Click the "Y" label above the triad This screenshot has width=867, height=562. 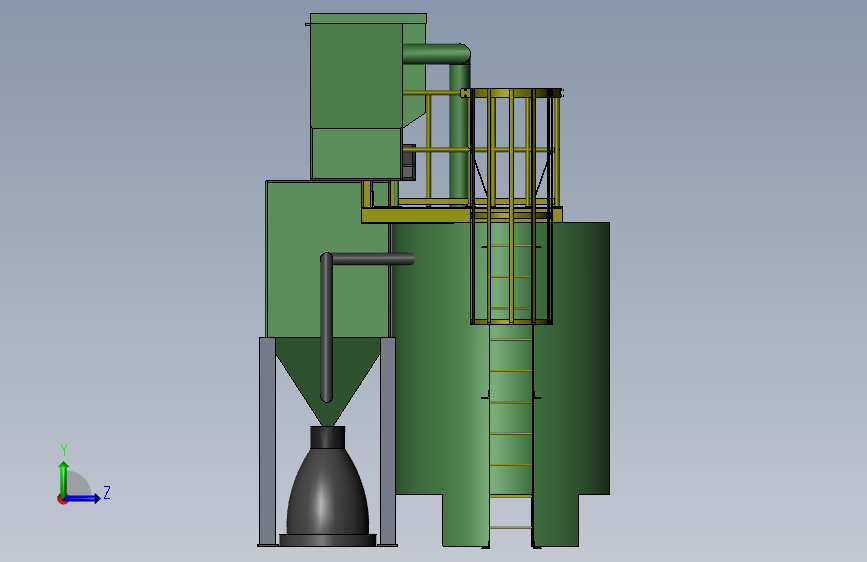click(x=64, y=450)
